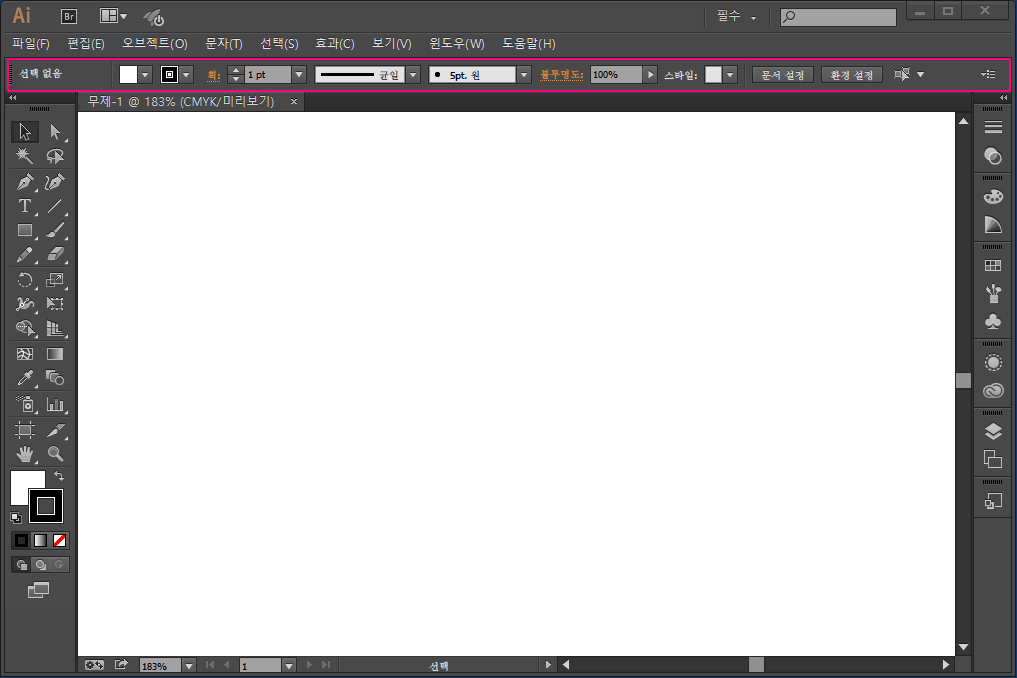The height and width of the screenshot is (678, 1017).
Task: Set fill to None
Action: [60, 540]
